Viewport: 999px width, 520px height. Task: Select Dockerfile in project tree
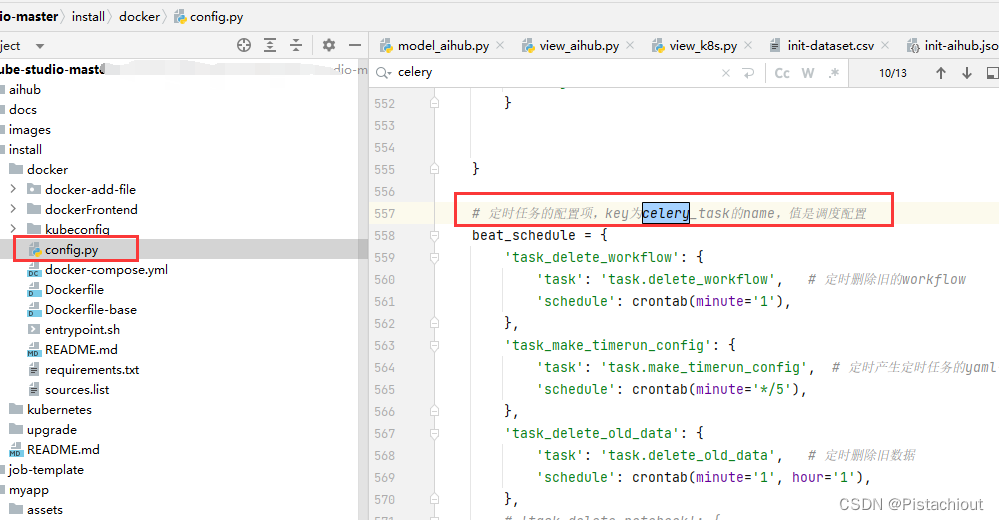74,289
